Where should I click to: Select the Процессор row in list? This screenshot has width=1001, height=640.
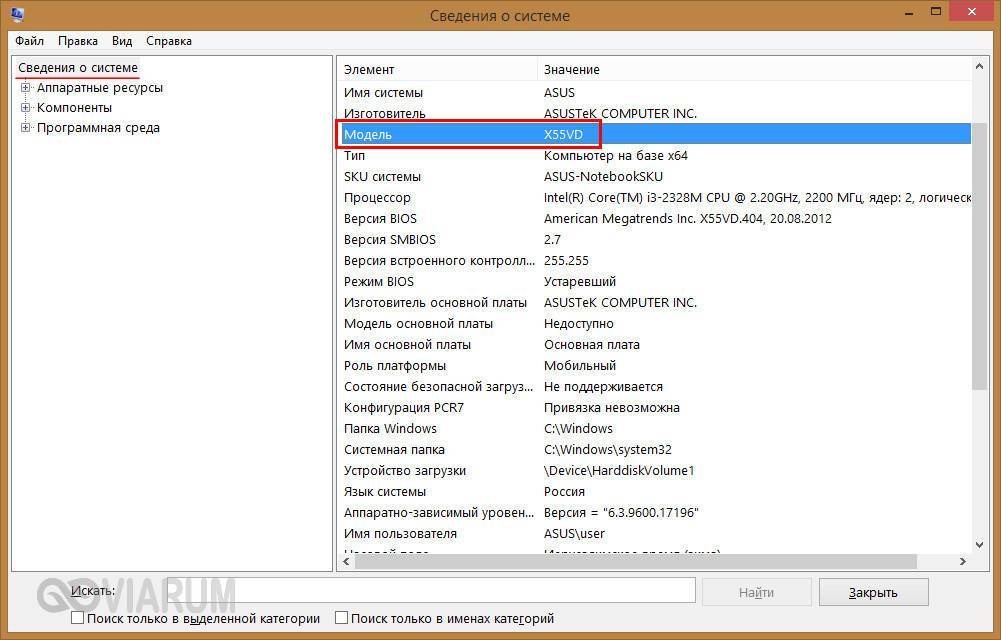377,198
